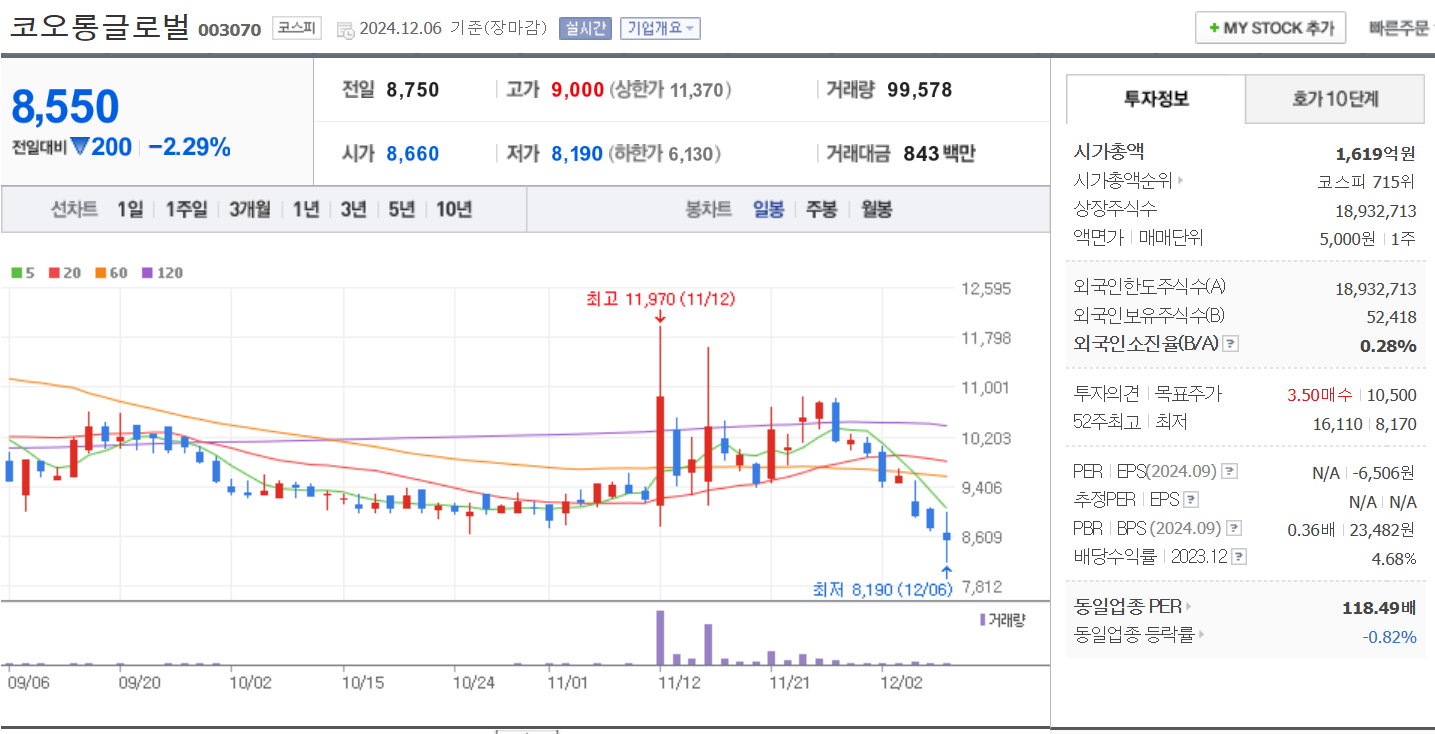Click the 배당수익률 help icon
The image size is (1435, 734).
tap(1238, 556)
